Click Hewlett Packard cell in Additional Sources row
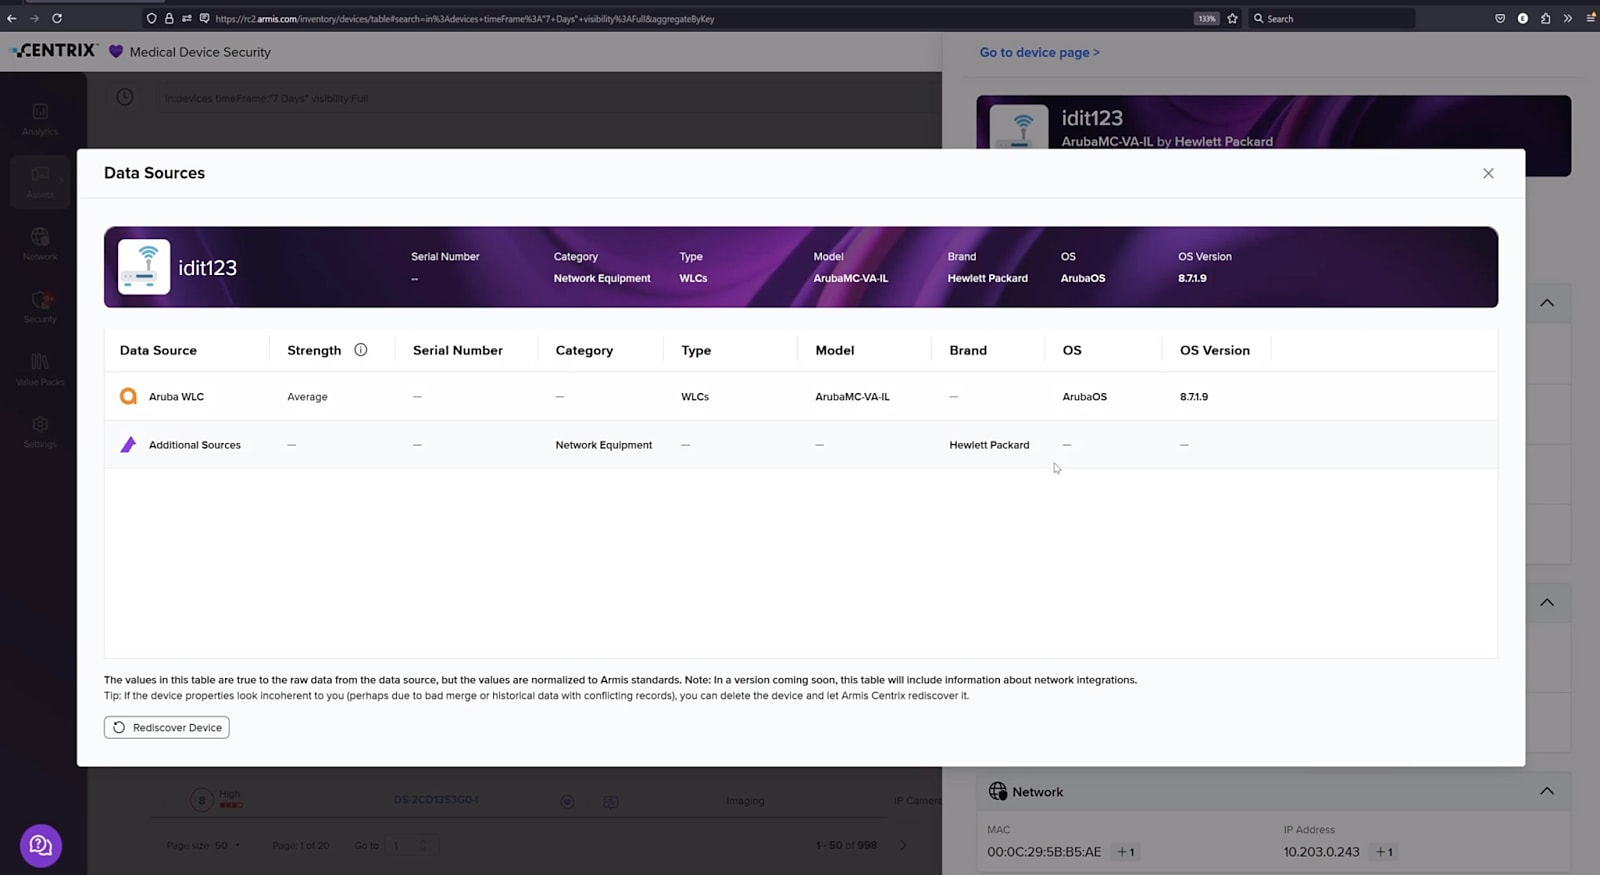The height and width of the screenshot is (875, 1600). click(989, 445)
